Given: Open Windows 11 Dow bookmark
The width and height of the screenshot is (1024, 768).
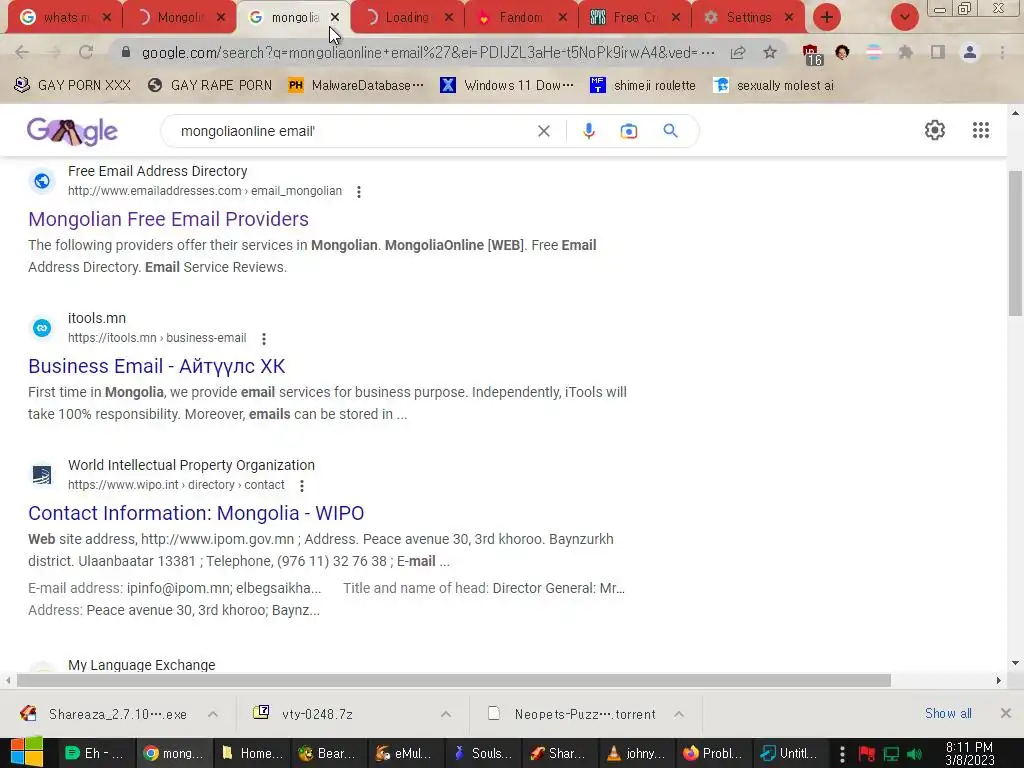Looking at the screenshot, I should tap(507, 86).
